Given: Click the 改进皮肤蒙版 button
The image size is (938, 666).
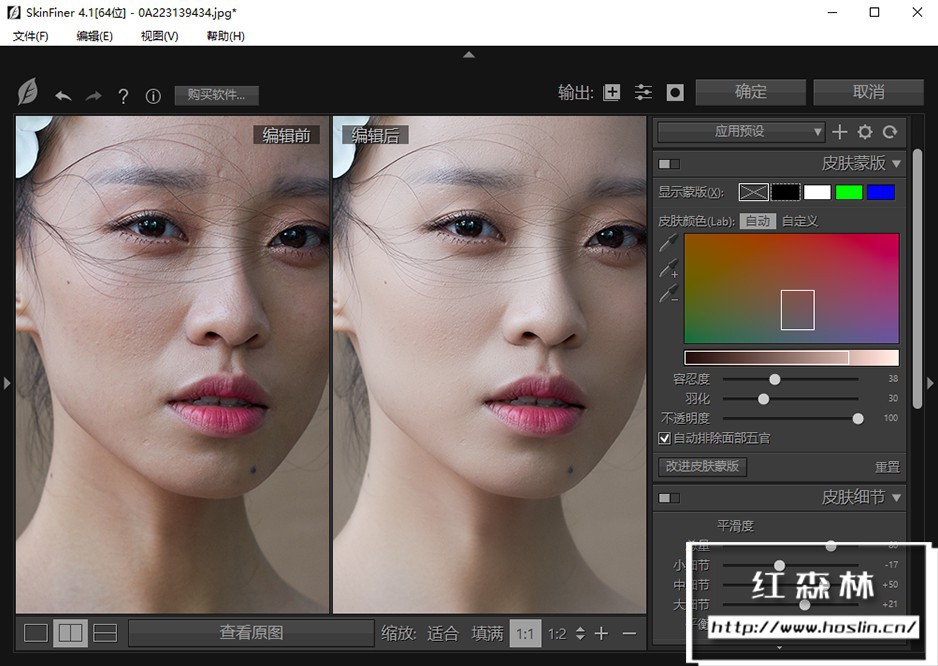Looking at the screenshot, I should pyautogui.click(x=702, y=466).
